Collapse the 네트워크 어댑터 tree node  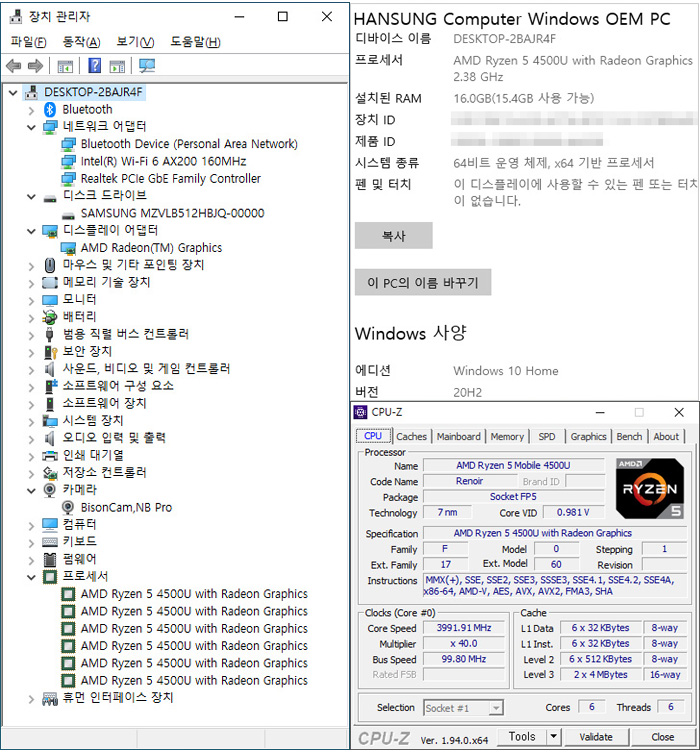[31, 127]
